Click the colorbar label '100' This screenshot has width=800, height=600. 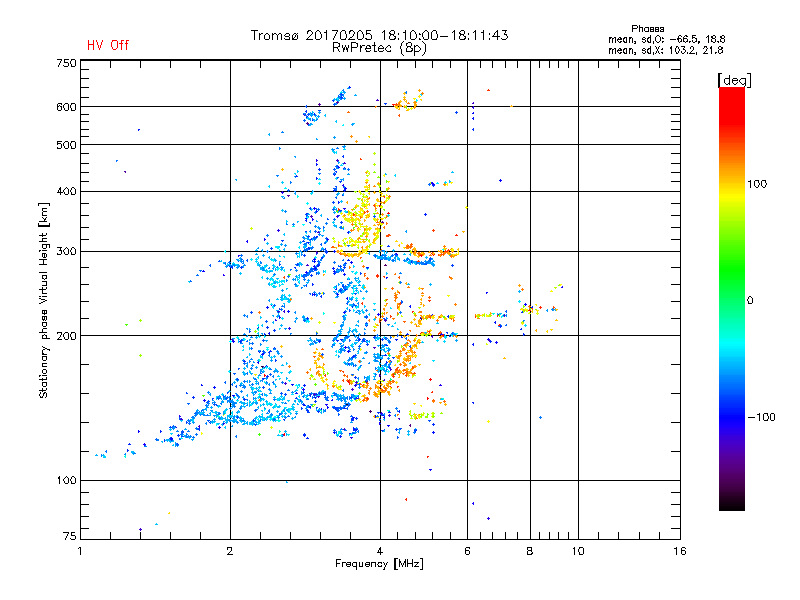(757, 184)
